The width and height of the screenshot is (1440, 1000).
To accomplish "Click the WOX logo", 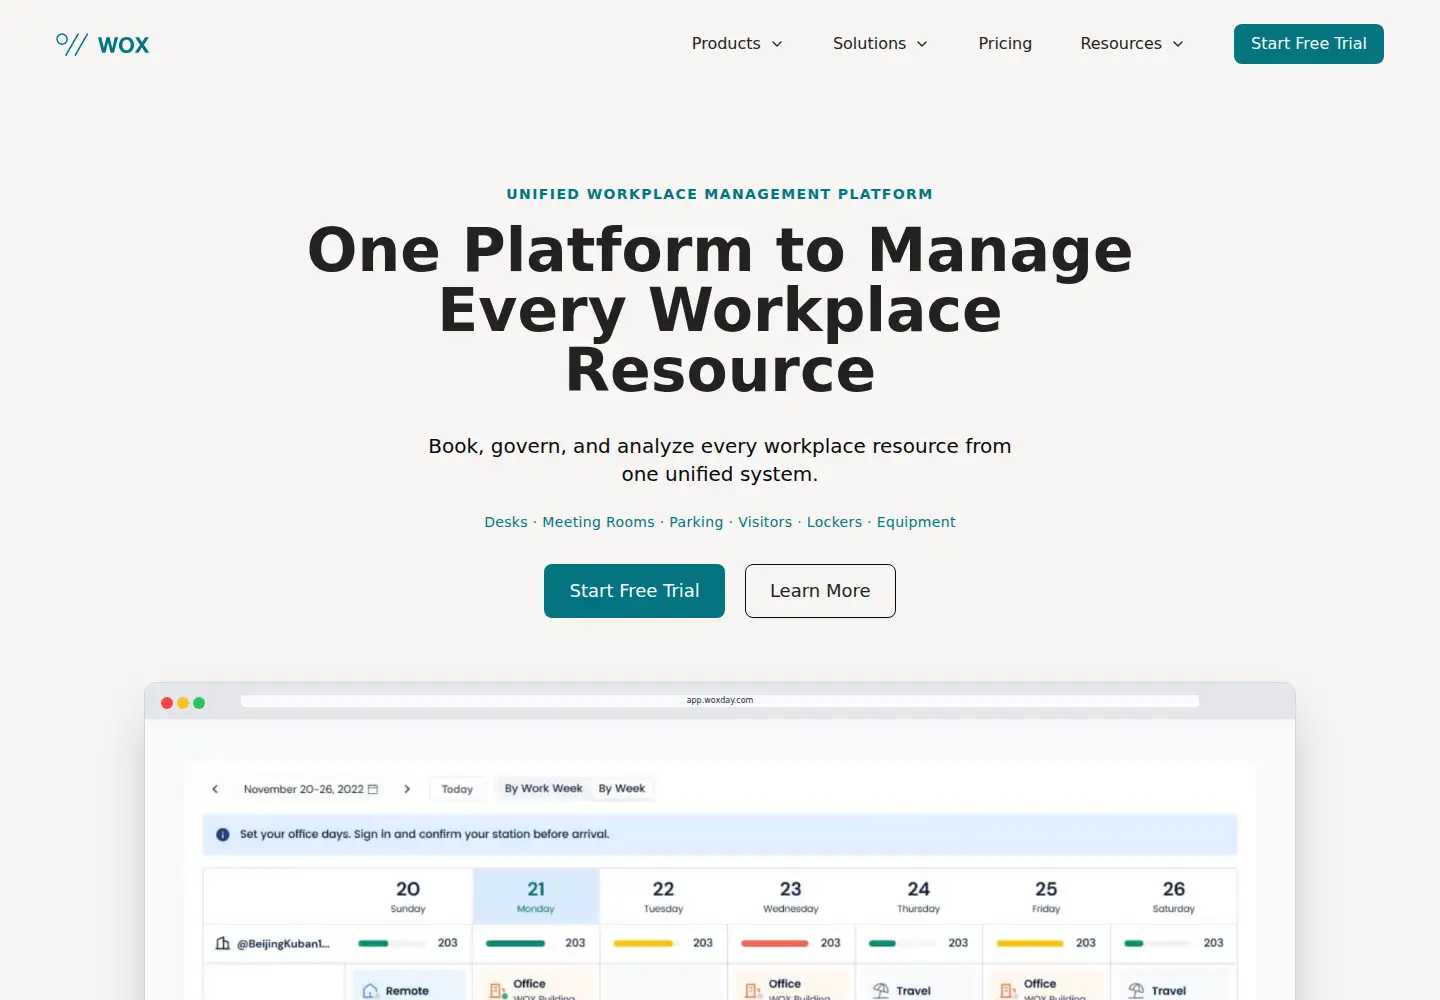I will [103, 44].
